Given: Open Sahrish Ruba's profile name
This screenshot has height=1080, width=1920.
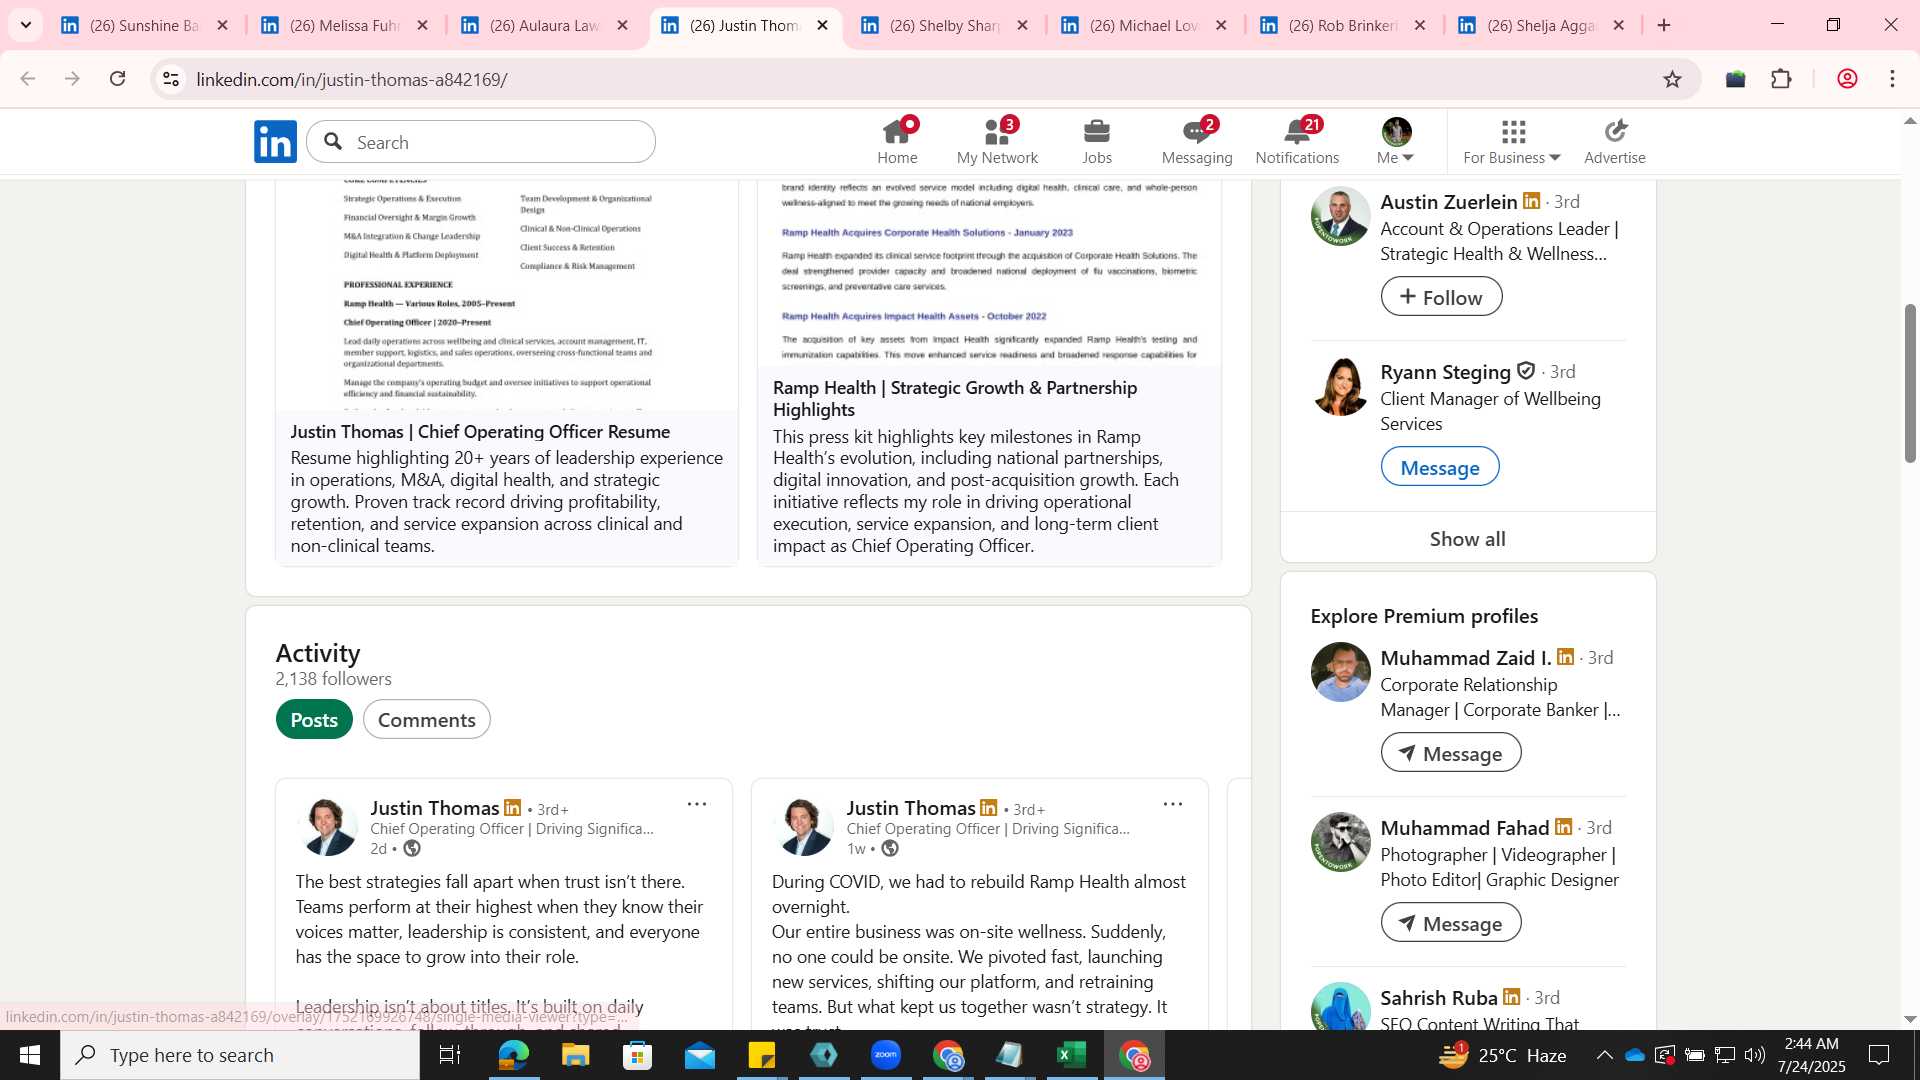Looking at the screenshot, I should tap(1439, 998).
